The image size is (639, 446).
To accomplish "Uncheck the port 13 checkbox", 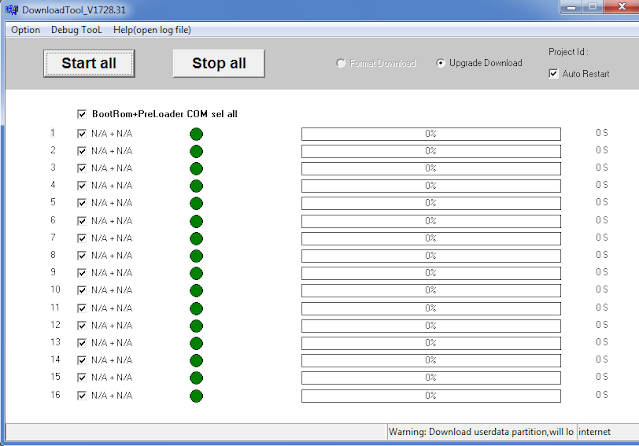I will [x=82, y=343].
